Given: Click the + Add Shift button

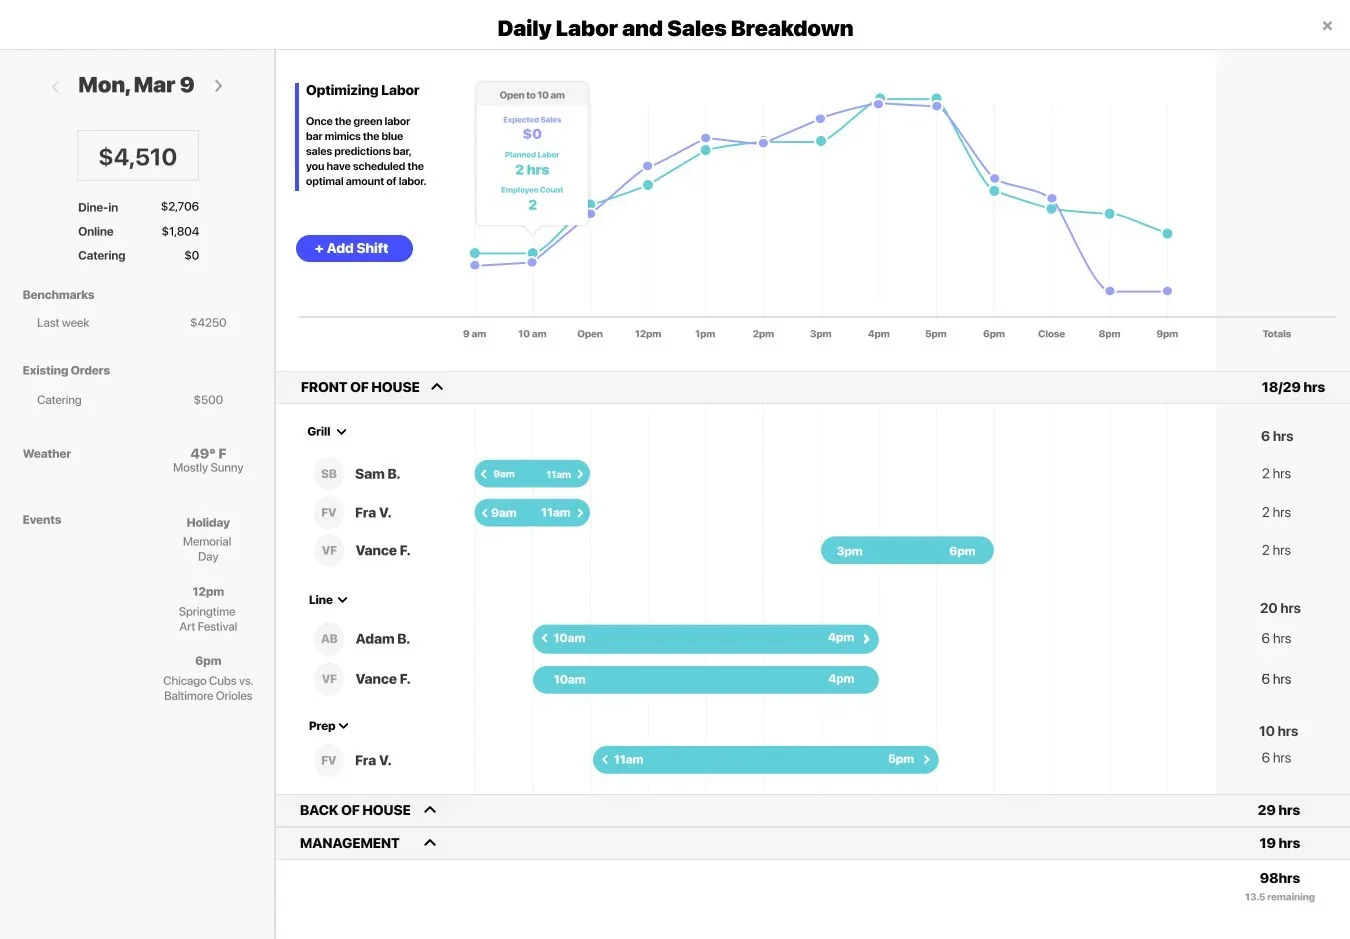Looking at the screenshot, I should coord(354,248).
